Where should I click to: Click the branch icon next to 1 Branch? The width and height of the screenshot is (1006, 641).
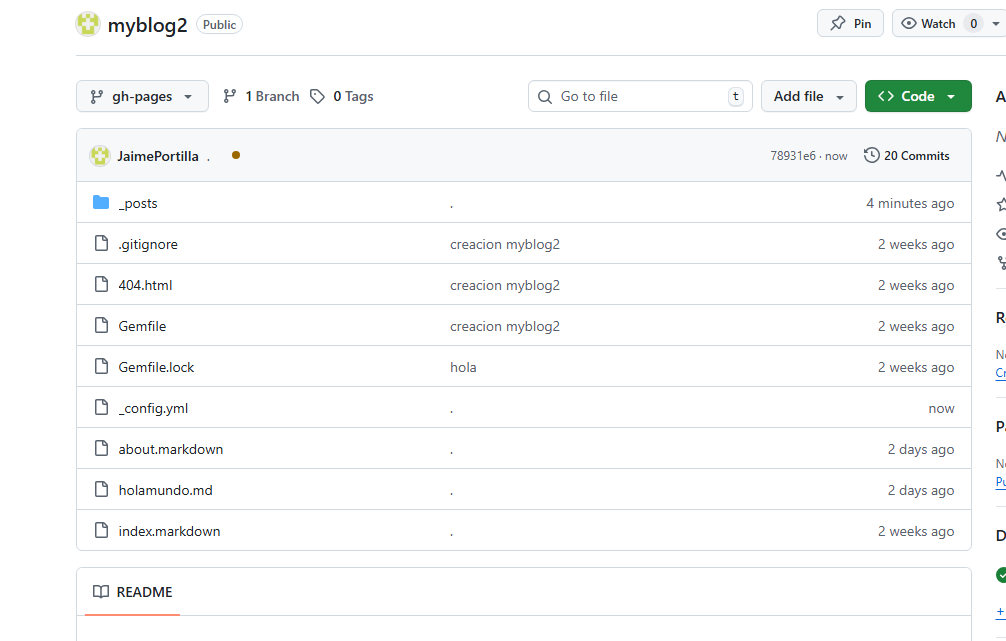(x=230, y=97)
